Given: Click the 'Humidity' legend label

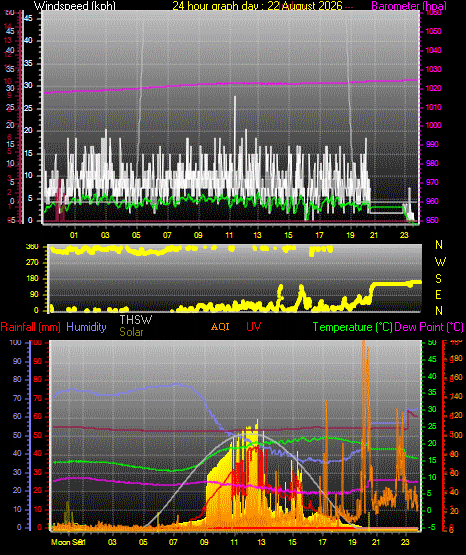Looking at the screenshot, I should 86,327.
